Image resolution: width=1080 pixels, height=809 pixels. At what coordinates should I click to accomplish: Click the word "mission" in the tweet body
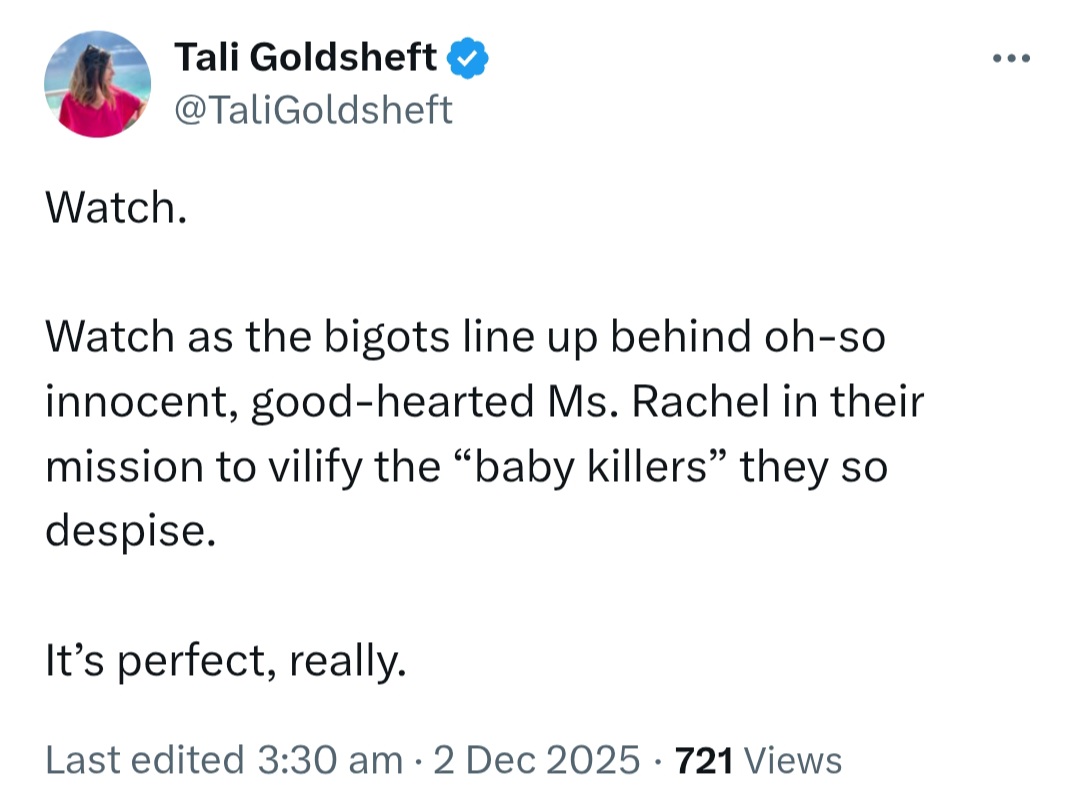(x=125, y=466)
